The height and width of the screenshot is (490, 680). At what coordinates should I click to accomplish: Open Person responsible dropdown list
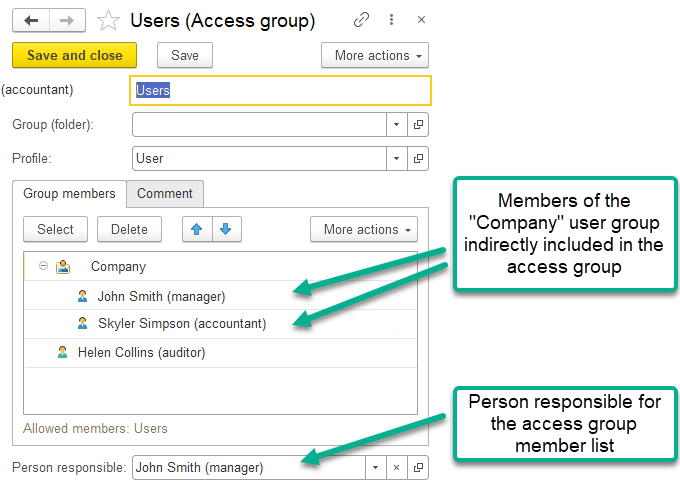(374, 467)
